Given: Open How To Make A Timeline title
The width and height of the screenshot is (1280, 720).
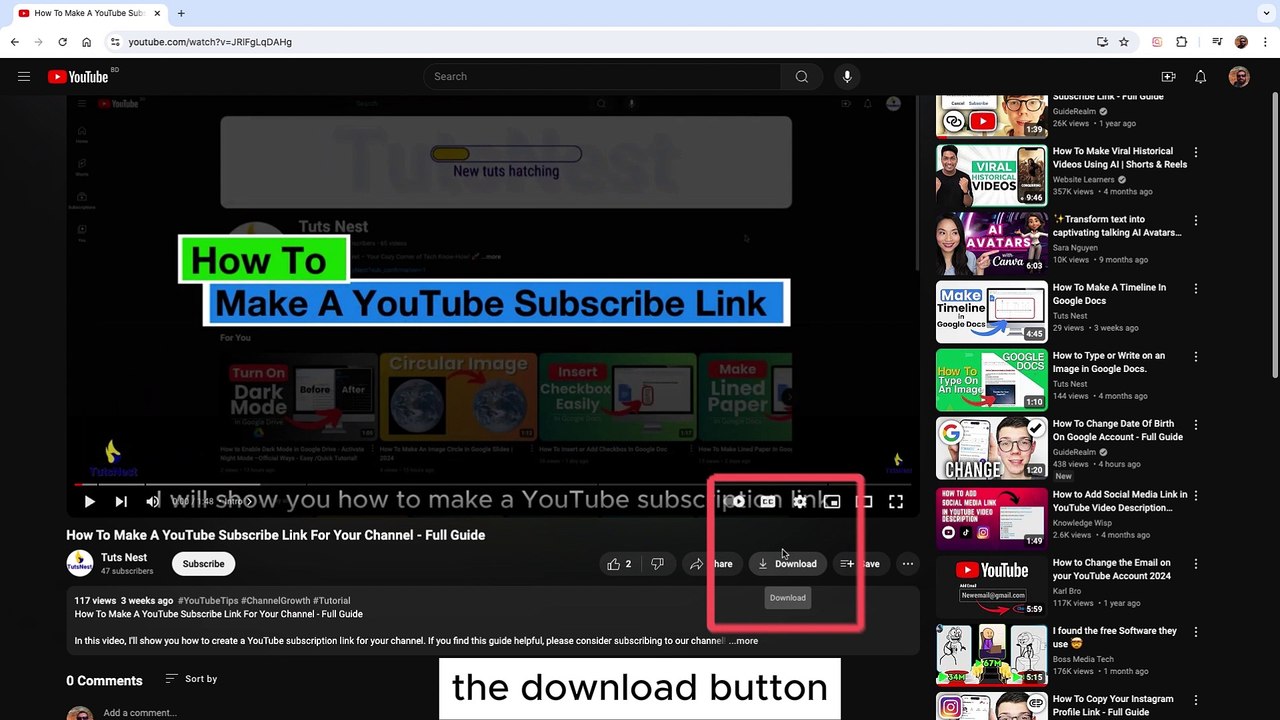Looking at the screenshot, I should (x=1109, y=294).
